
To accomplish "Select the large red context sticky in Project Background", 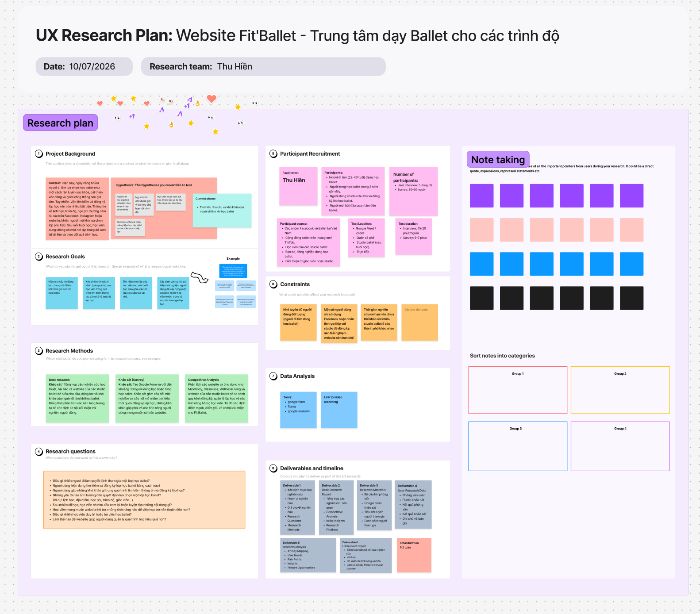I will tap(78, 208).
